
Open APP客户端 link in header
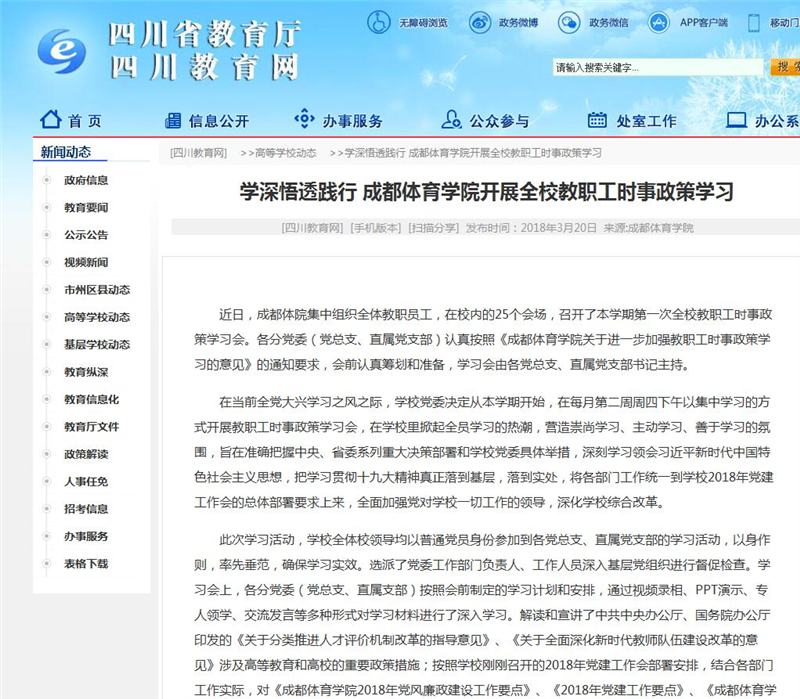(704, 23)
